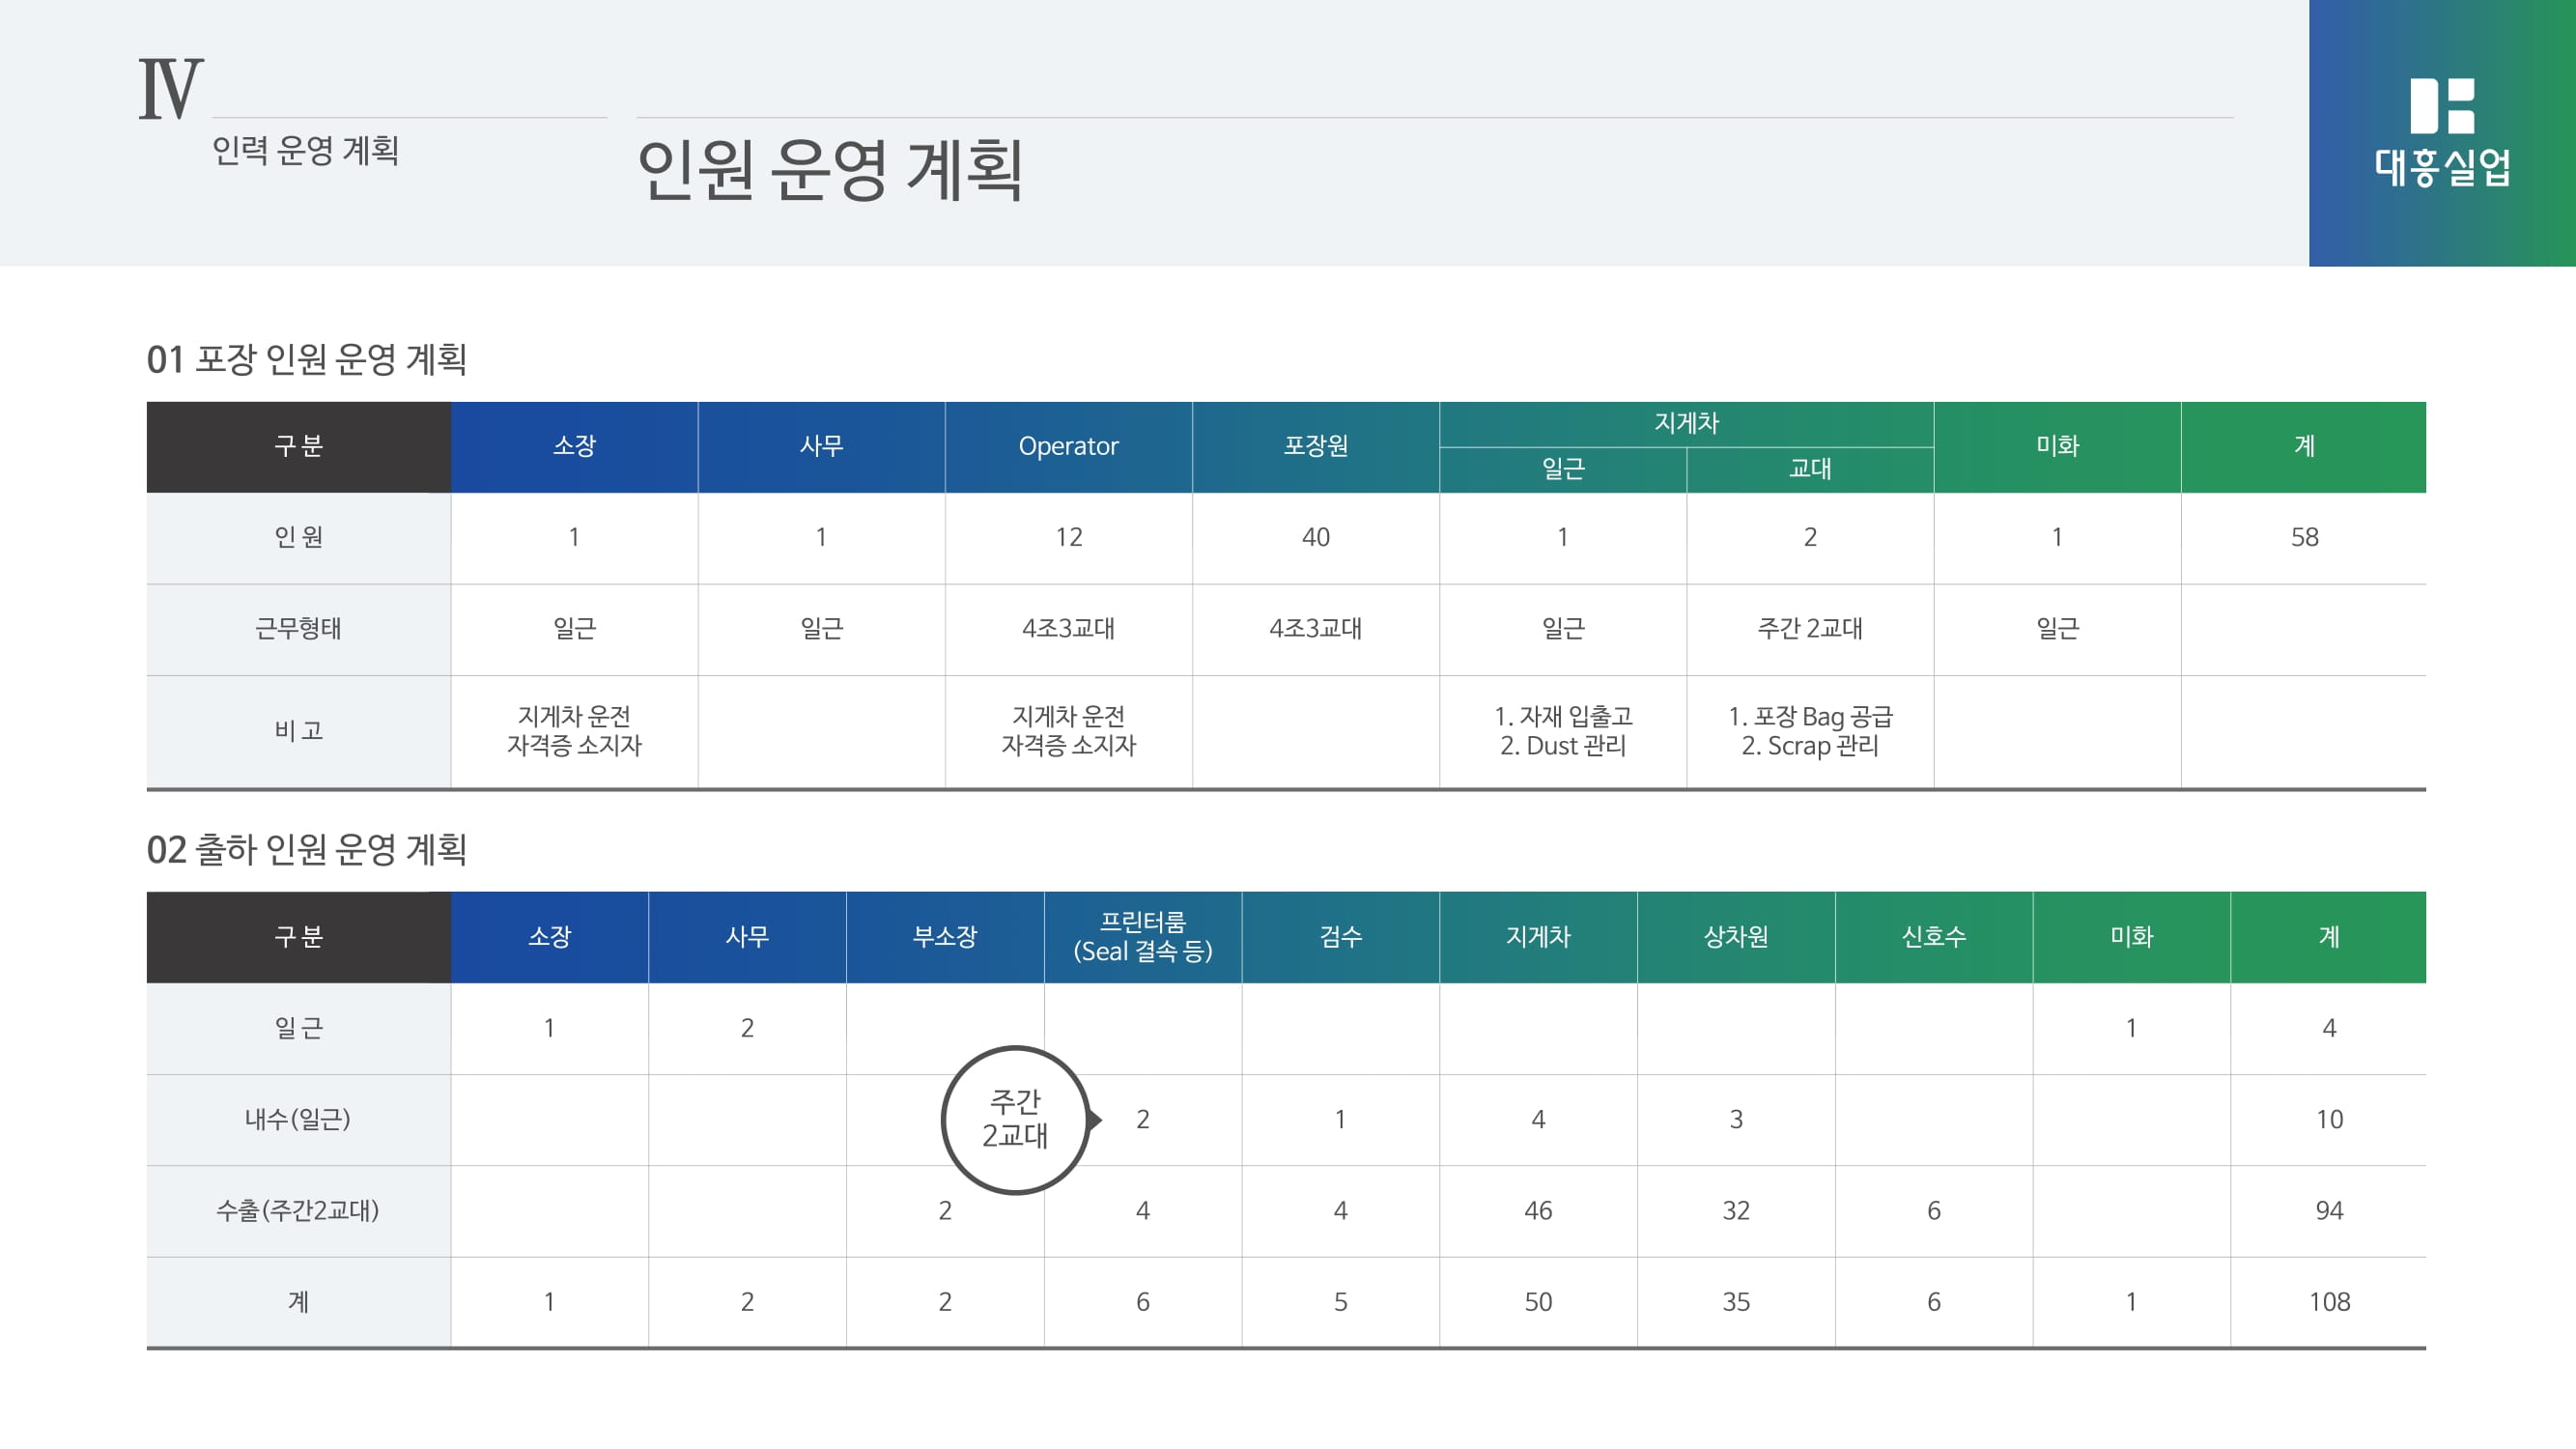This screenshot has height=1449, width=2576.
Task: Click the 포장원 column header
Action: [x=1315, y=446]
